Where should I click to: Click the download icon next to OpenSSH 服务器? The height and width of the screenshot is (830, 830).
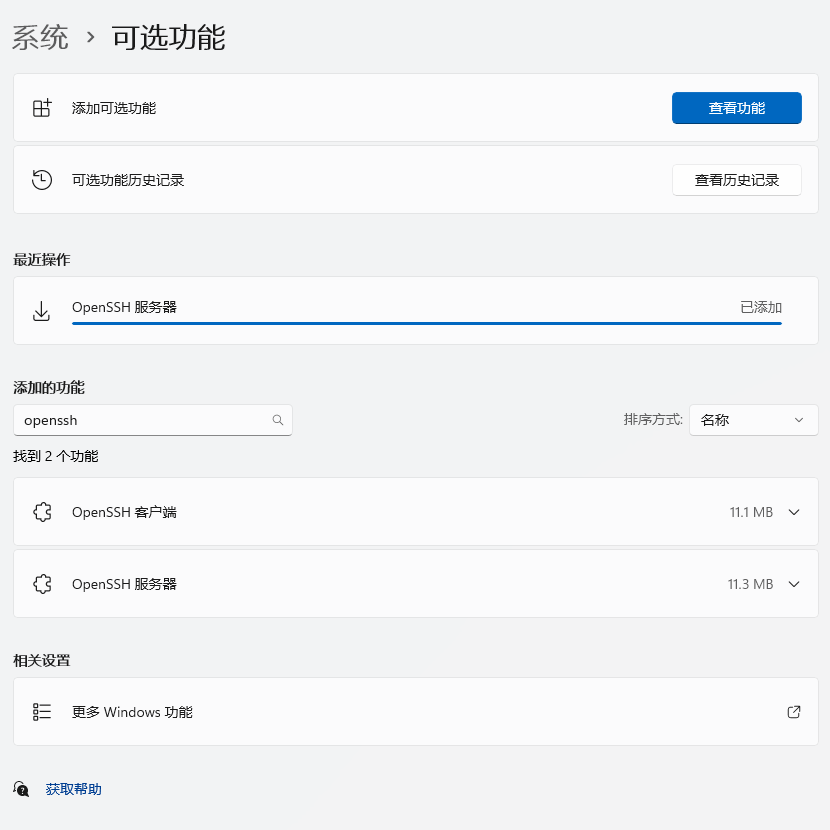point(41,310)
